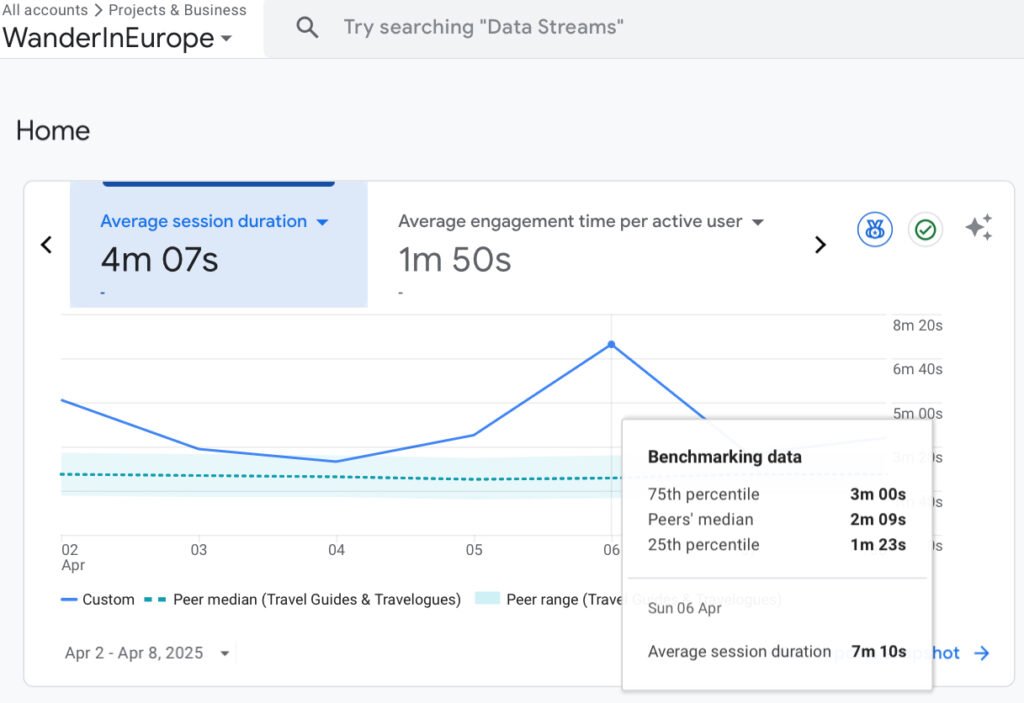Go to previous metric with left chevron
Viewport: 1024px width, 703px height.
(x=46, y=245)
